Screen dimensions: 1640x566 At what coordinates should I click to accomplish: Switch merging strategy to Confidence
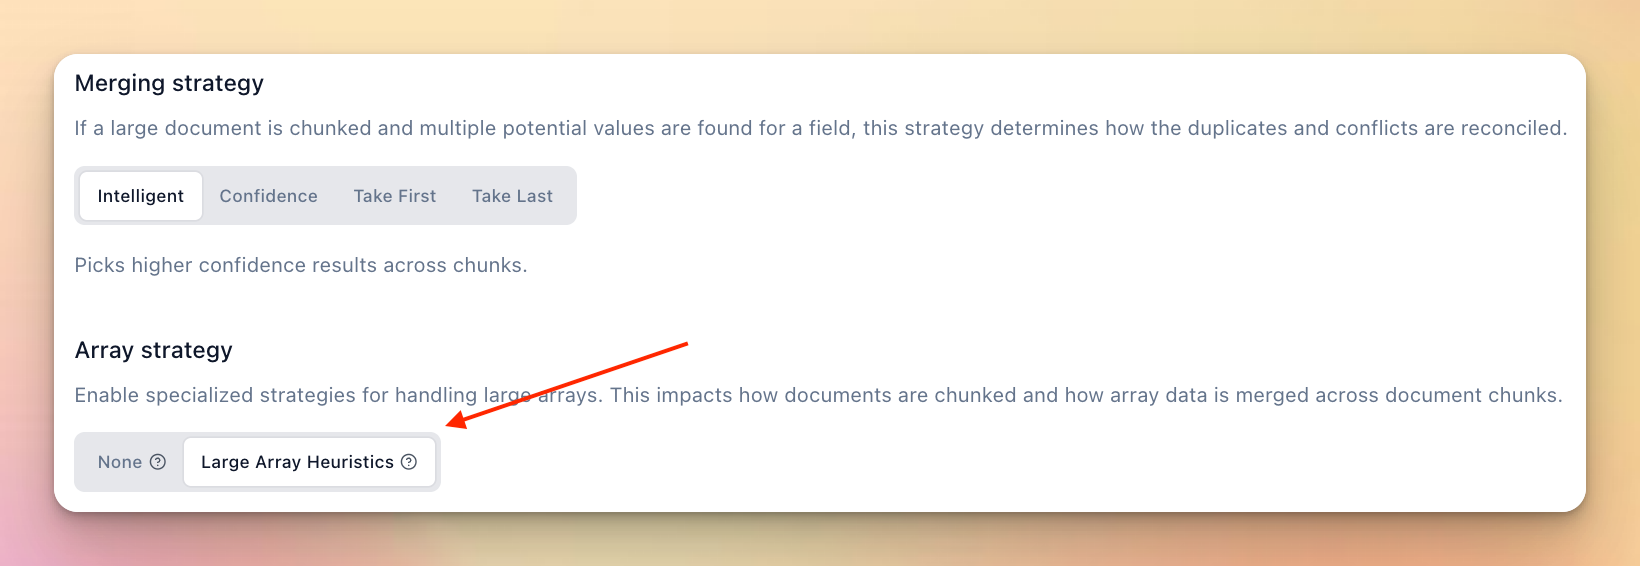[268, 196]
